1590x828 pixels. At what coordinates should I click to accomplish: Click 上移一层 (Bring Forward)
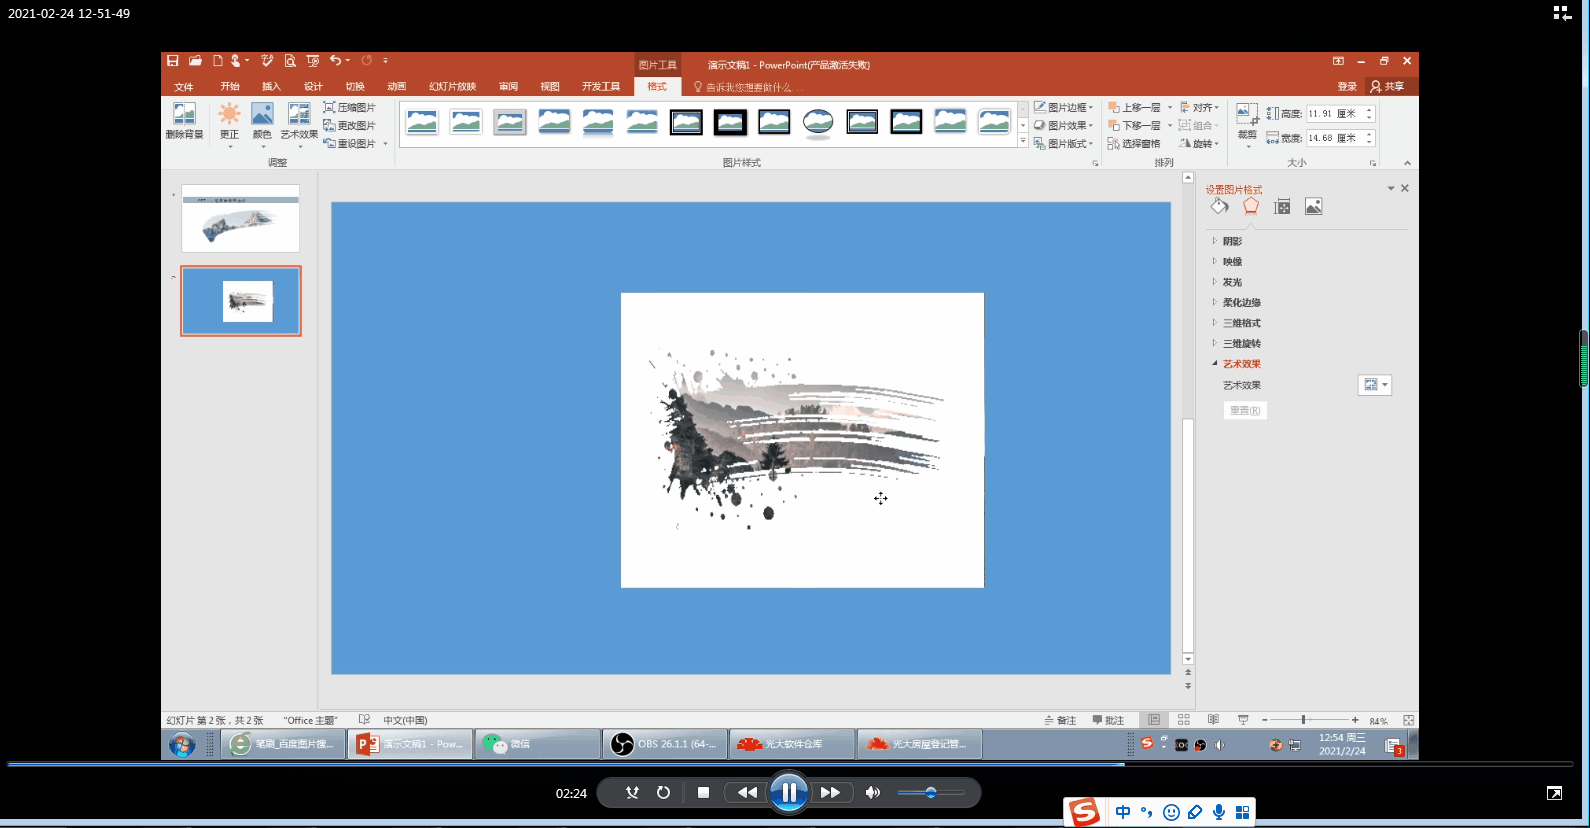click(x=1134, y=107)
